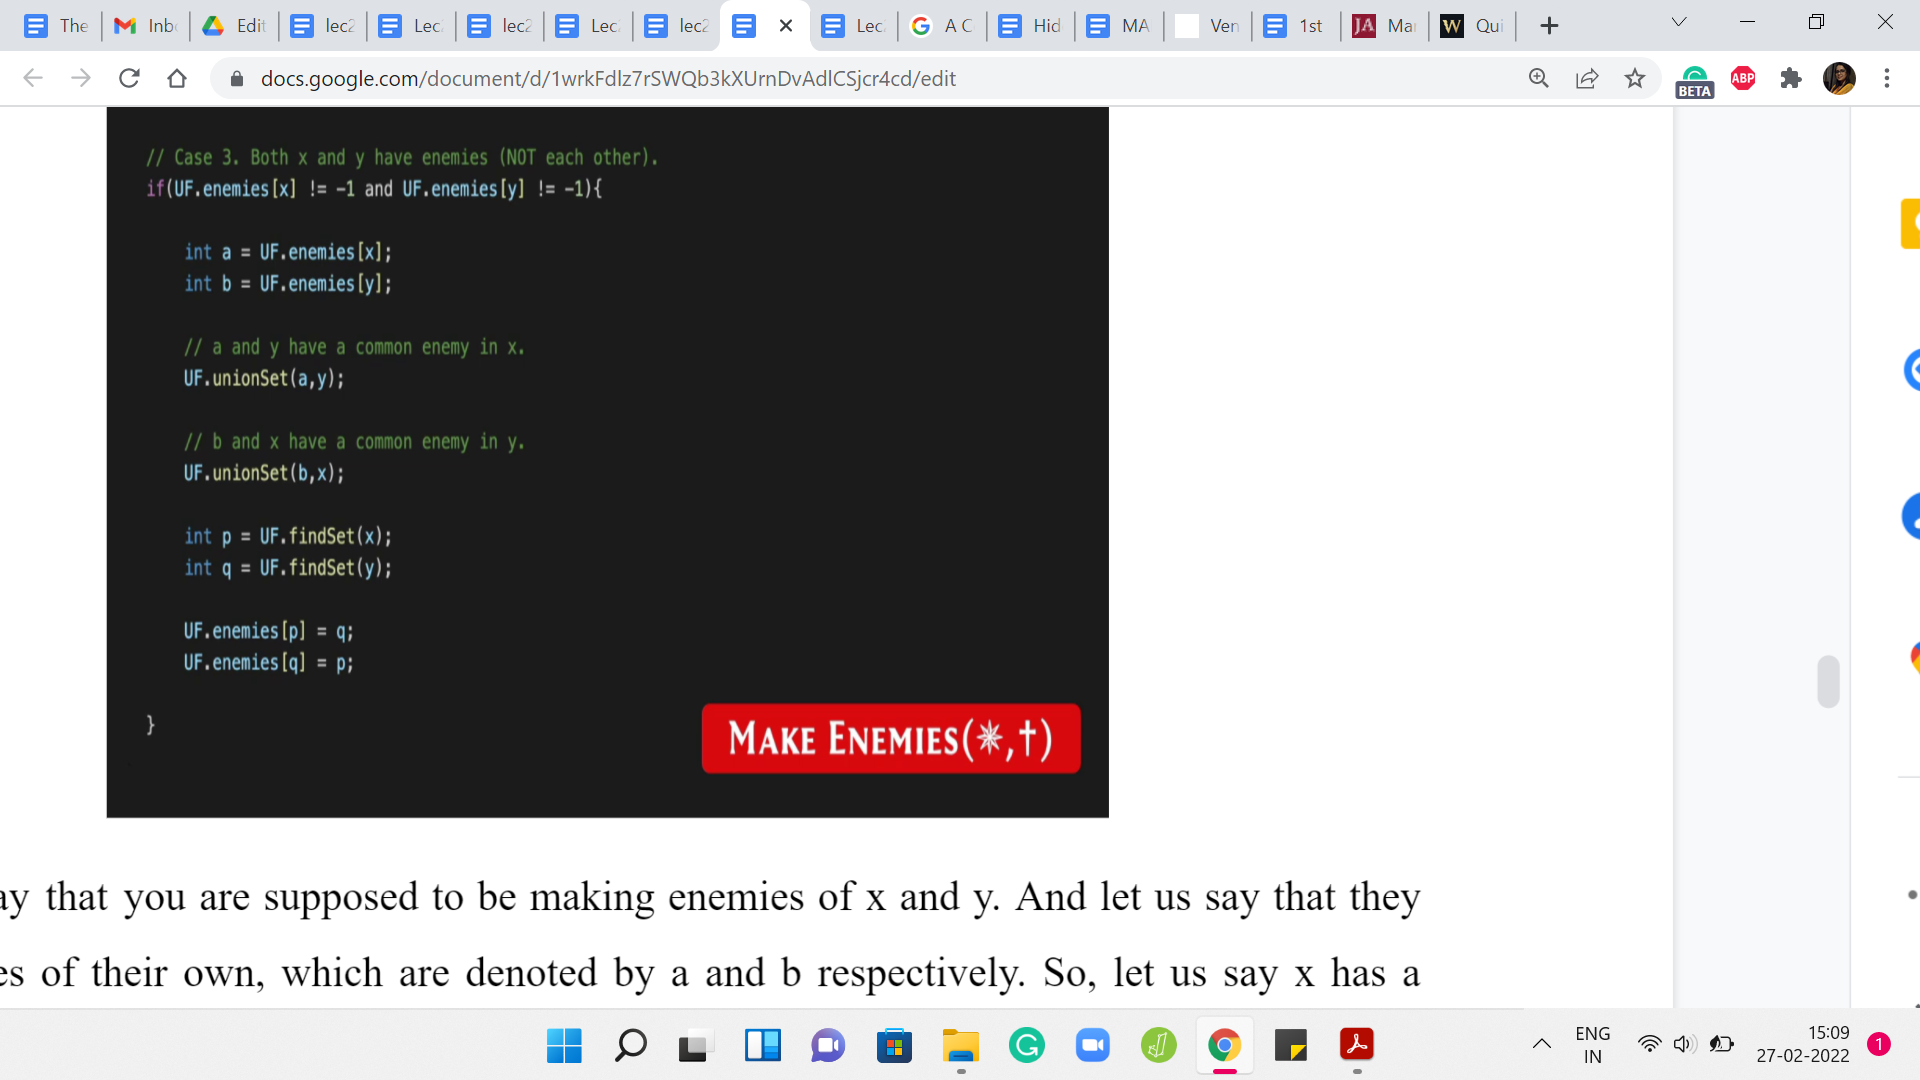Close the active Docs tab
Image resolution: width=1920 pixels, height=1080 pixels.
tap(786, 26)
